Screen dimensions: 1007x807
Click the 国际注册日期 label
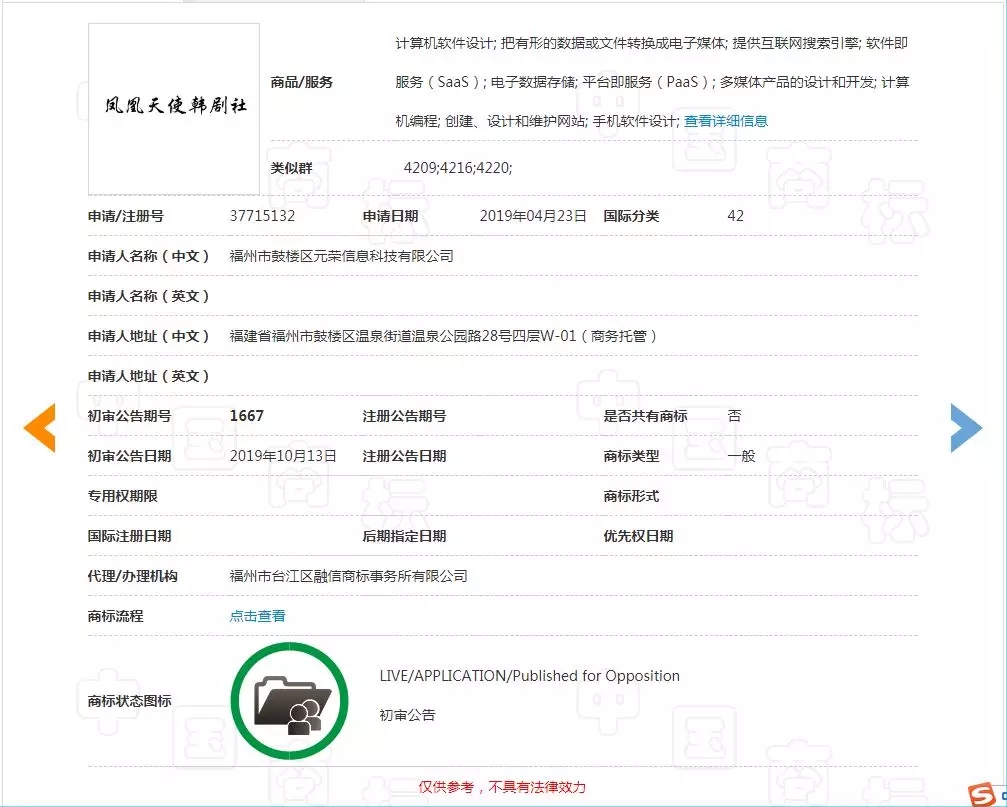click(130, 535)
